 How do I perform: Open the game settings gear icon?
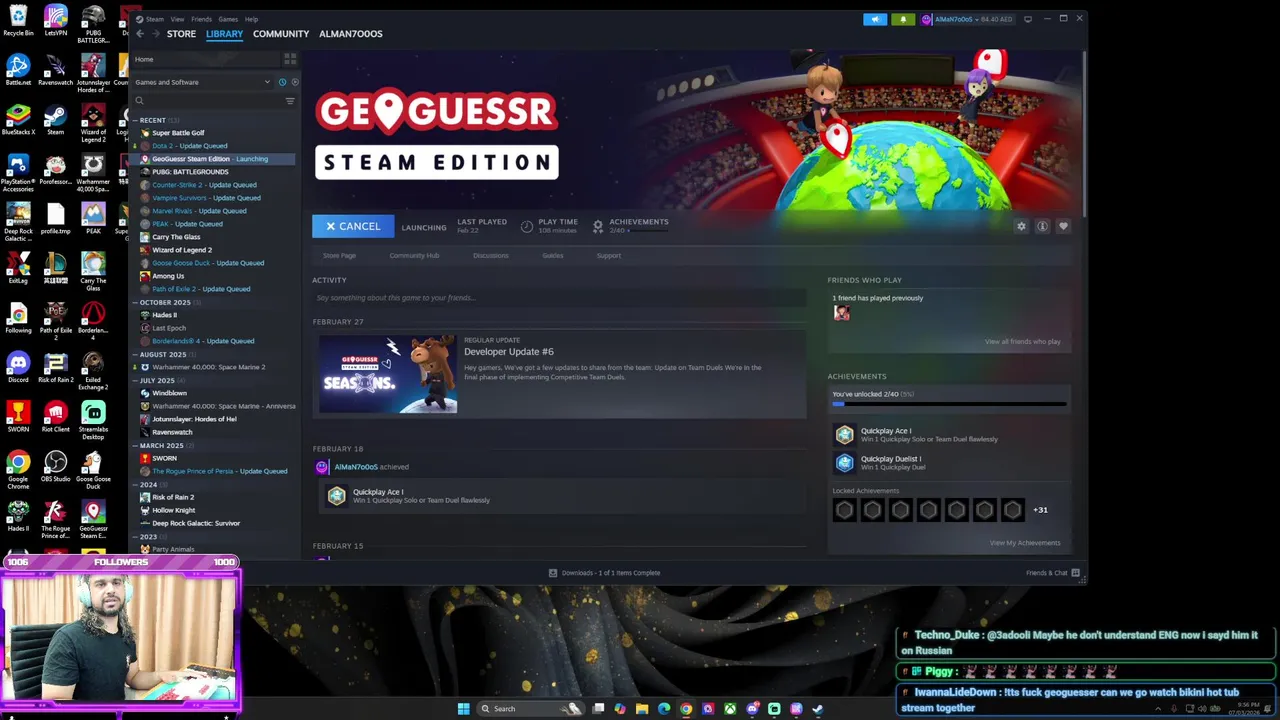click(x=1021, y=226)
